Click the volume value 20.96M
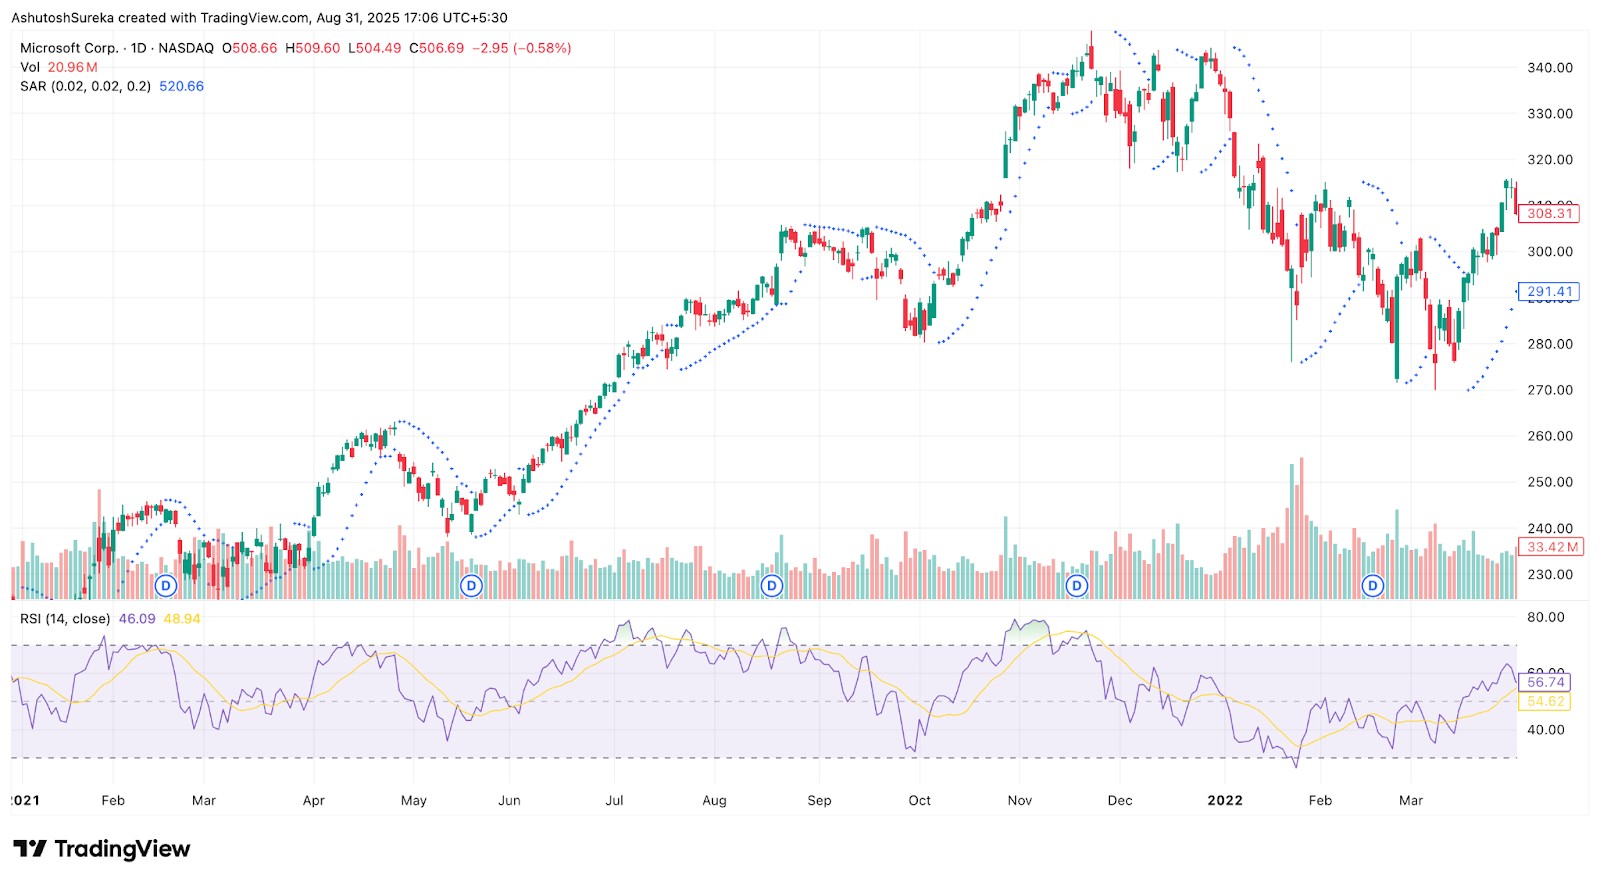 coord(73,67)
